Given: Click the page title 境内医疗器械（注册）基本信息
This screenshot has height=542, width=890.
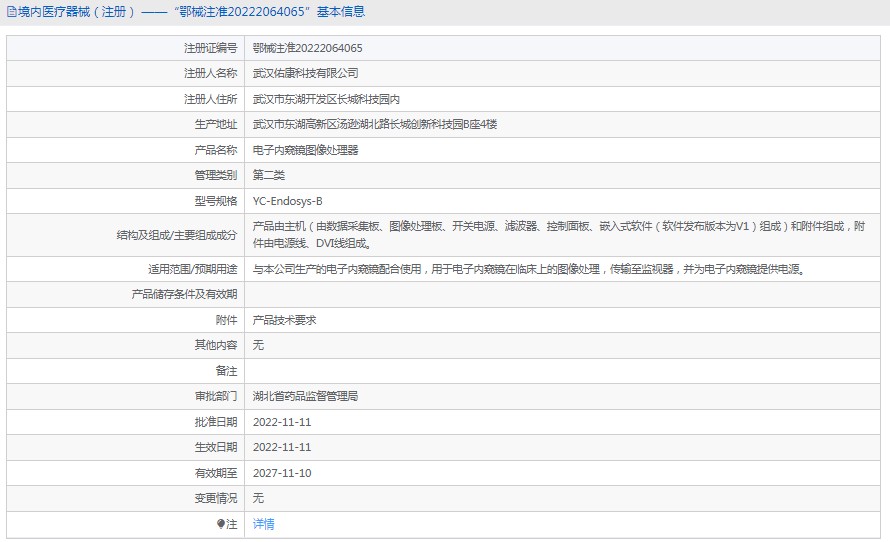Looking at the screenshot, I should click(x=191, y=12).
